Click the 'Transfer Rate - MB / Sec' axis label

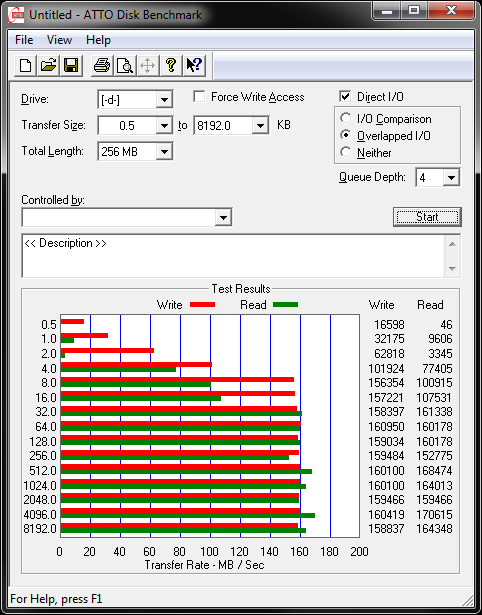point(204,565)
